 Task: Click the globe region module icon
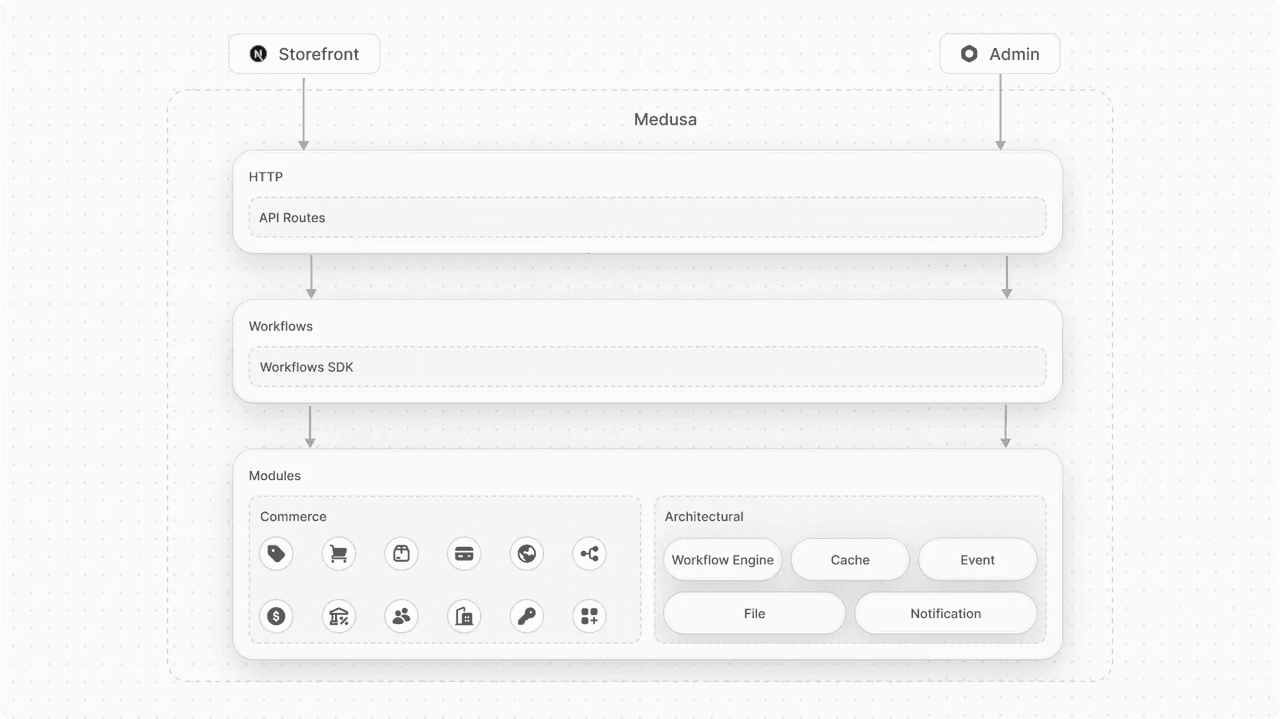527,554
